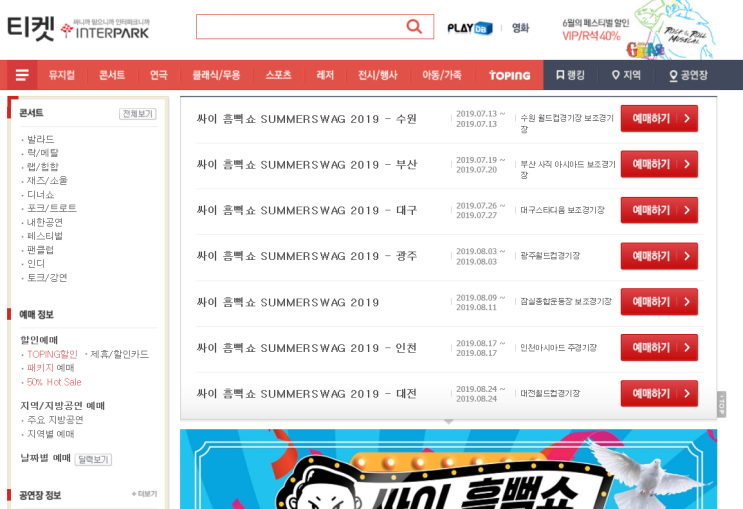
Task: Open the 패키지 예매 link
Action: pyautogui.click(x=51, y=368)
